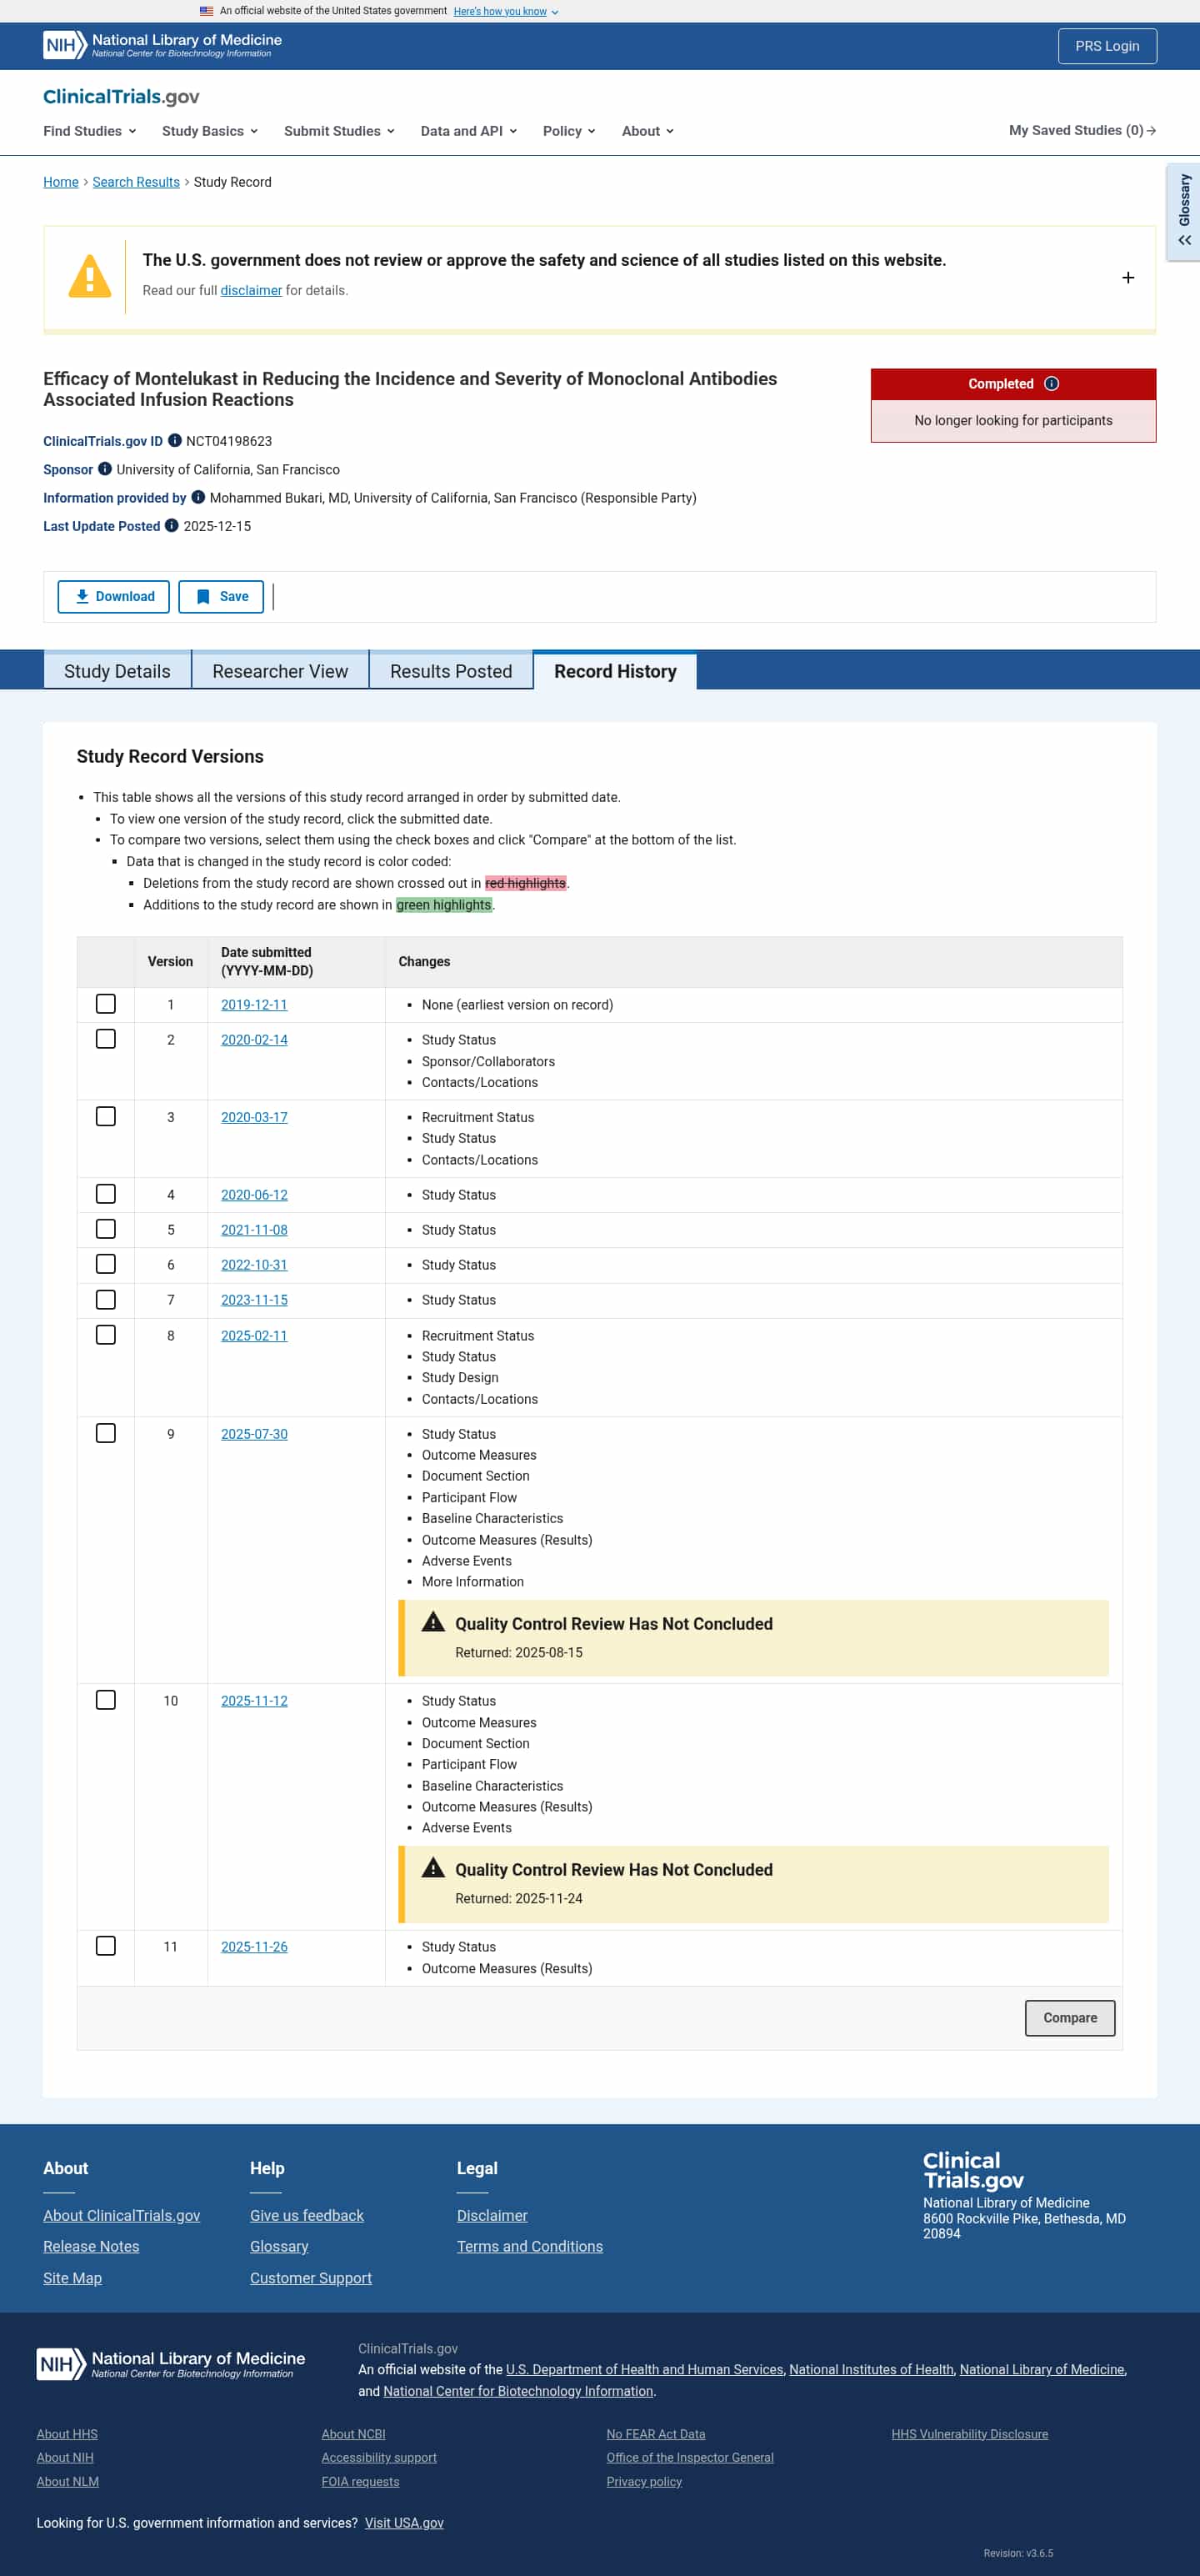Open the disclaimer link in banner

coord(251,290)
